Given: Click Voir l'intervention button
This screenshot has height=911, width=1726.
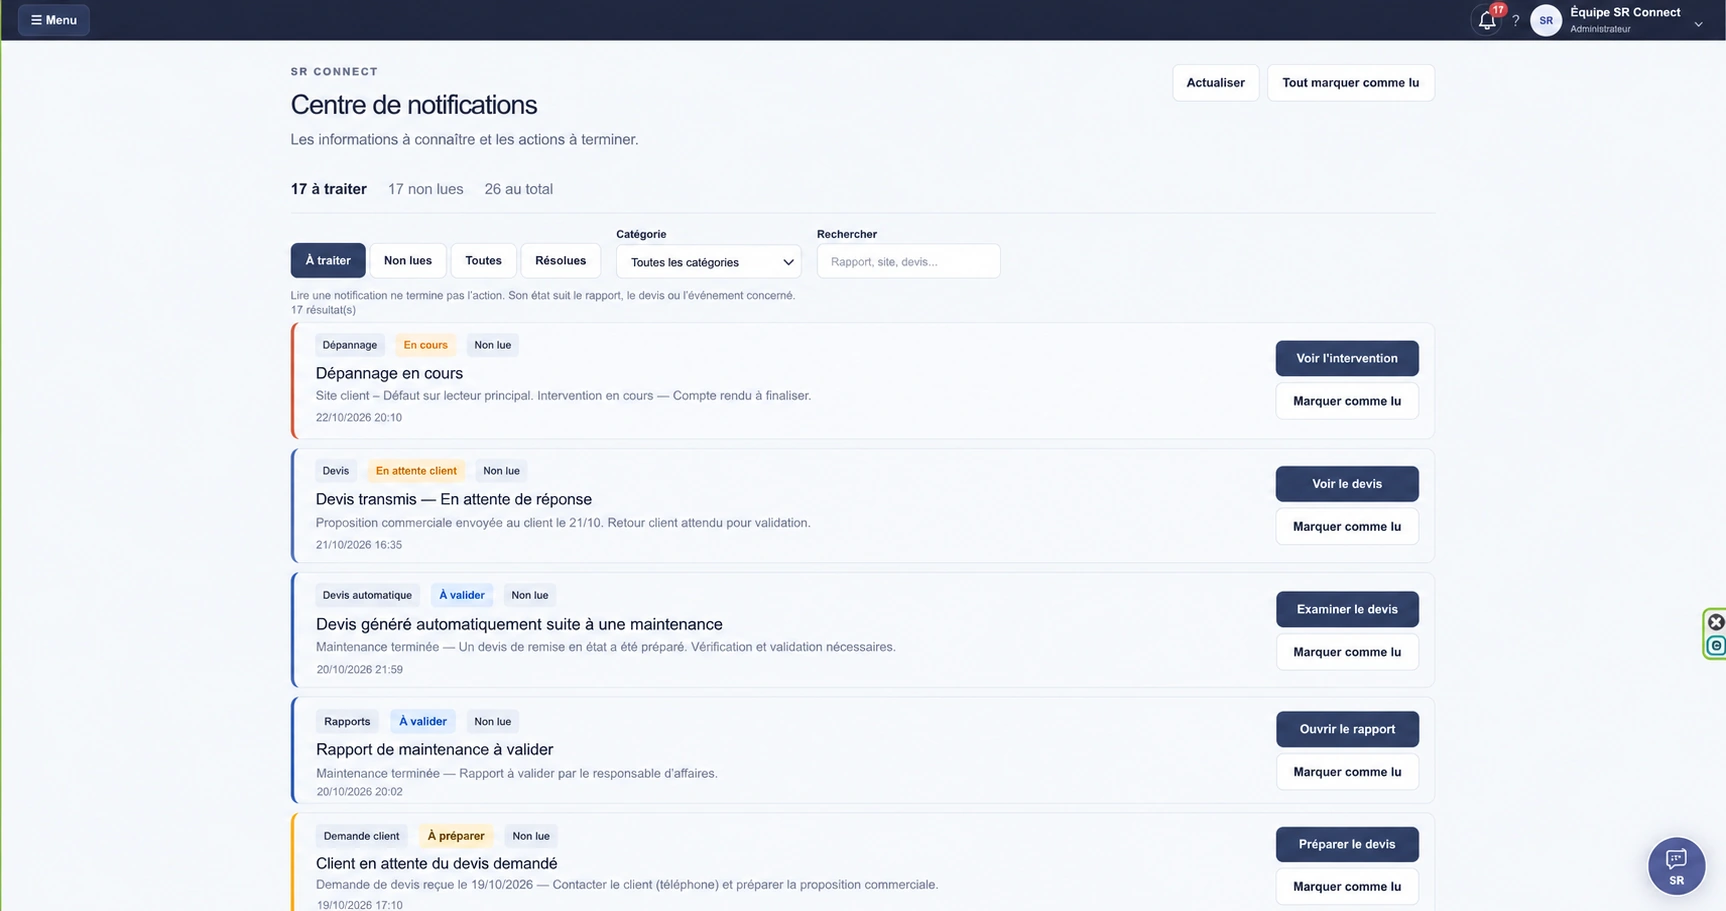Looking at the screenshot, I should (1347, 358).
